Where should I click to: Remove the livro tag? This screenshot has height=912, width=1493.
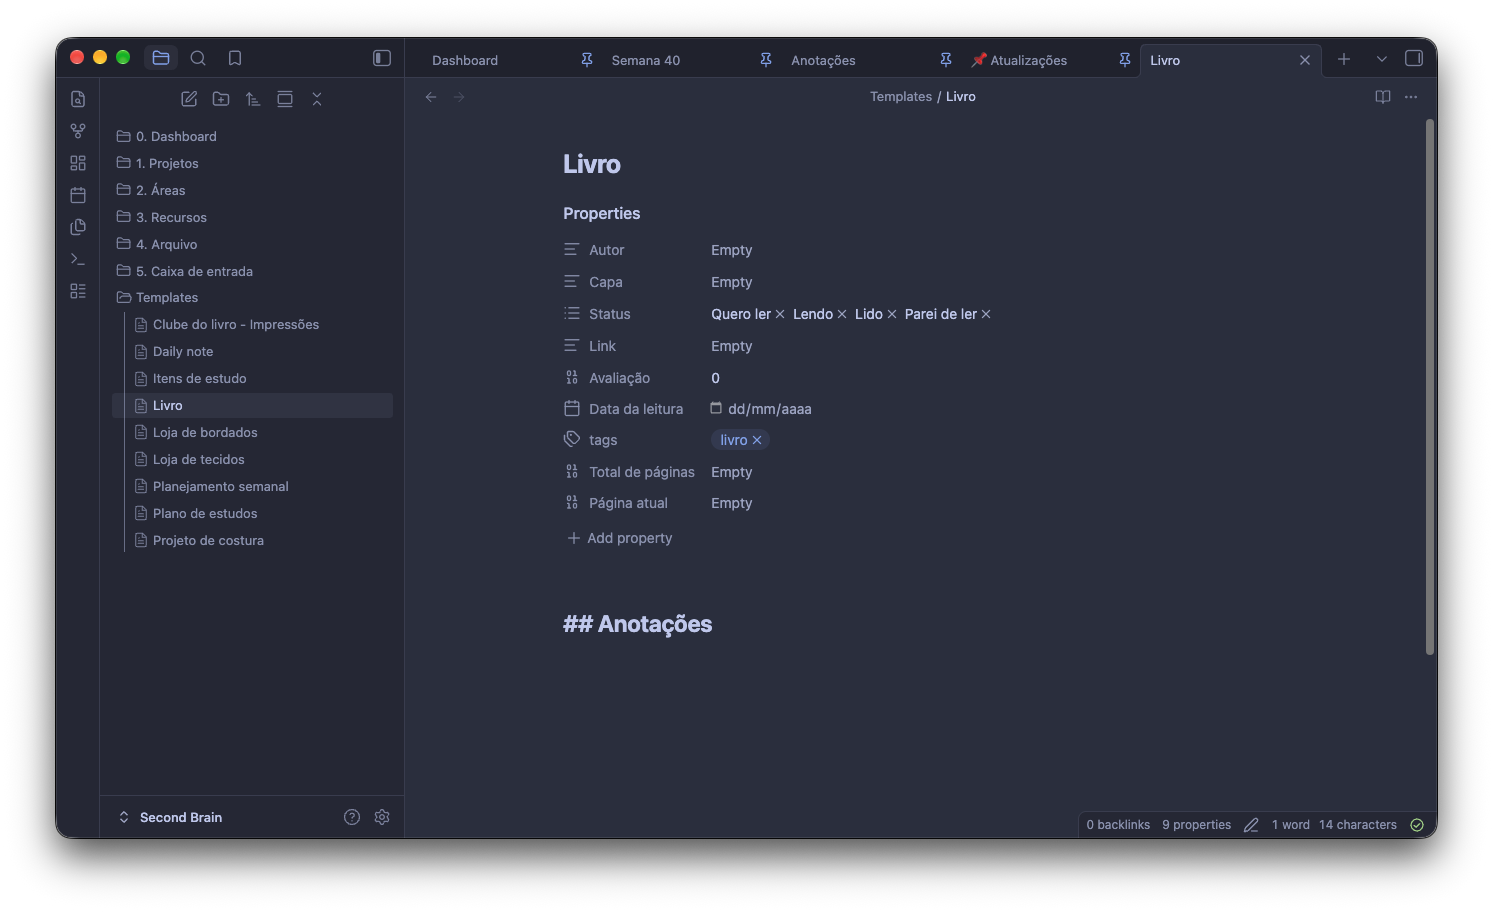(757, 440)
